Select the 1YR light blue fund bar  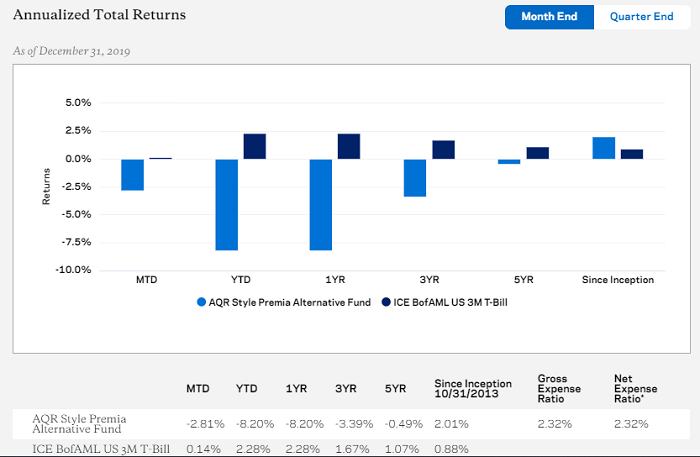(x=321, y=204)
